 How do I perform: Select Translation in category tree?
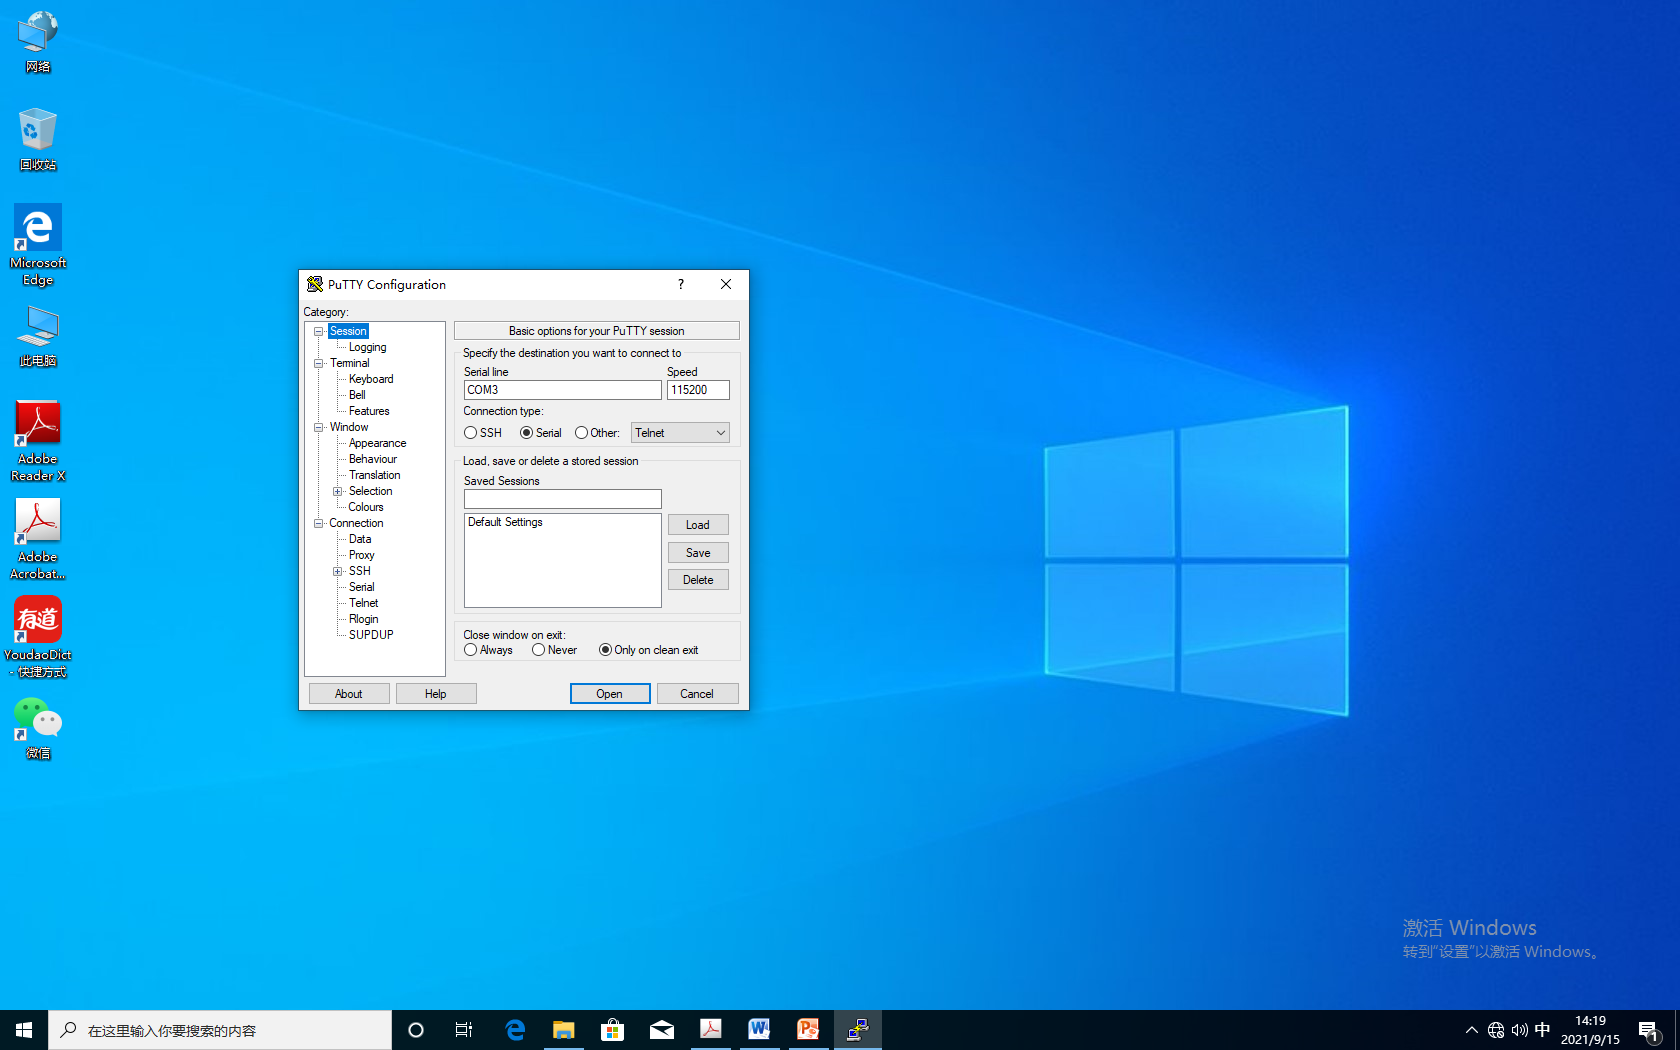374,475
